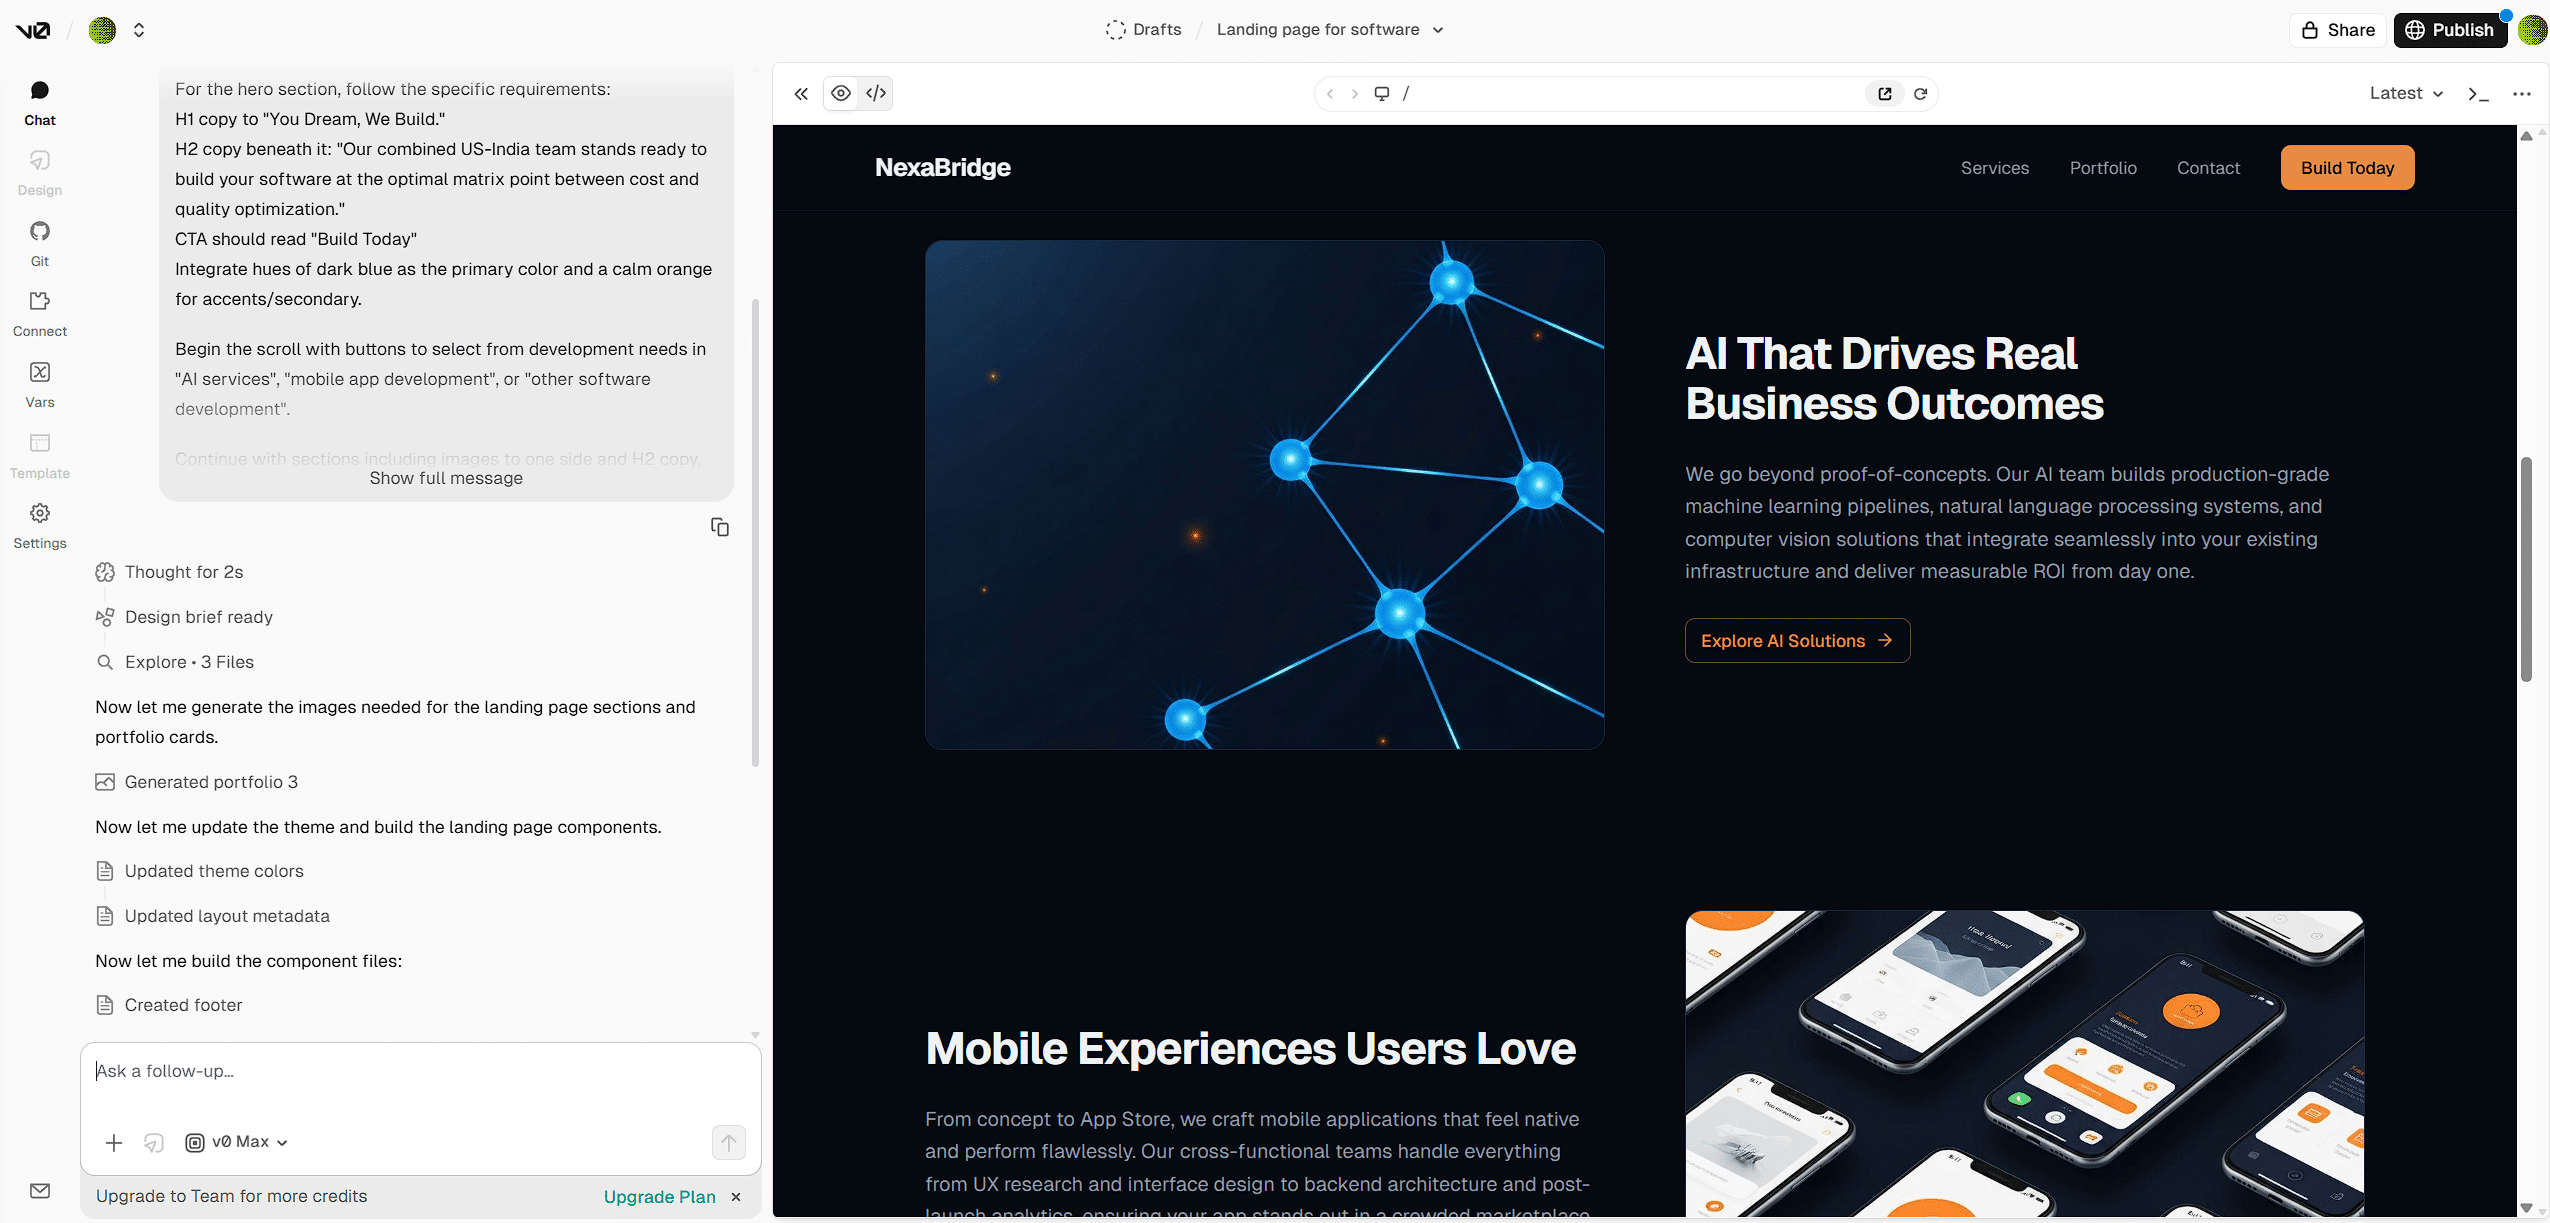
Task: Open the Git sidebar panel
Action: pyautogui.click(x=39, y=243)
